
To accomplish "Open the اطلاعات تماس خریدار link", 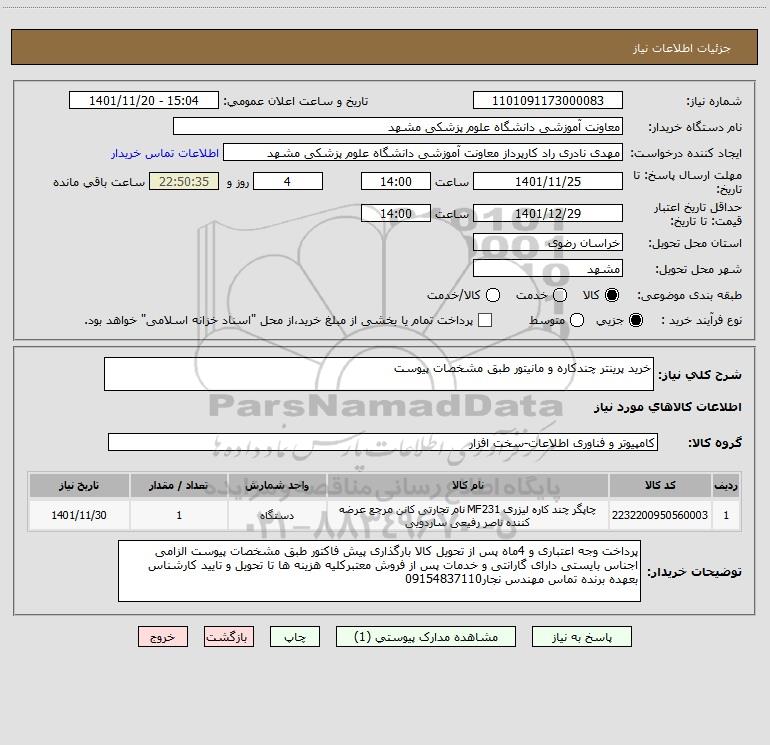I will coord(165,153).
